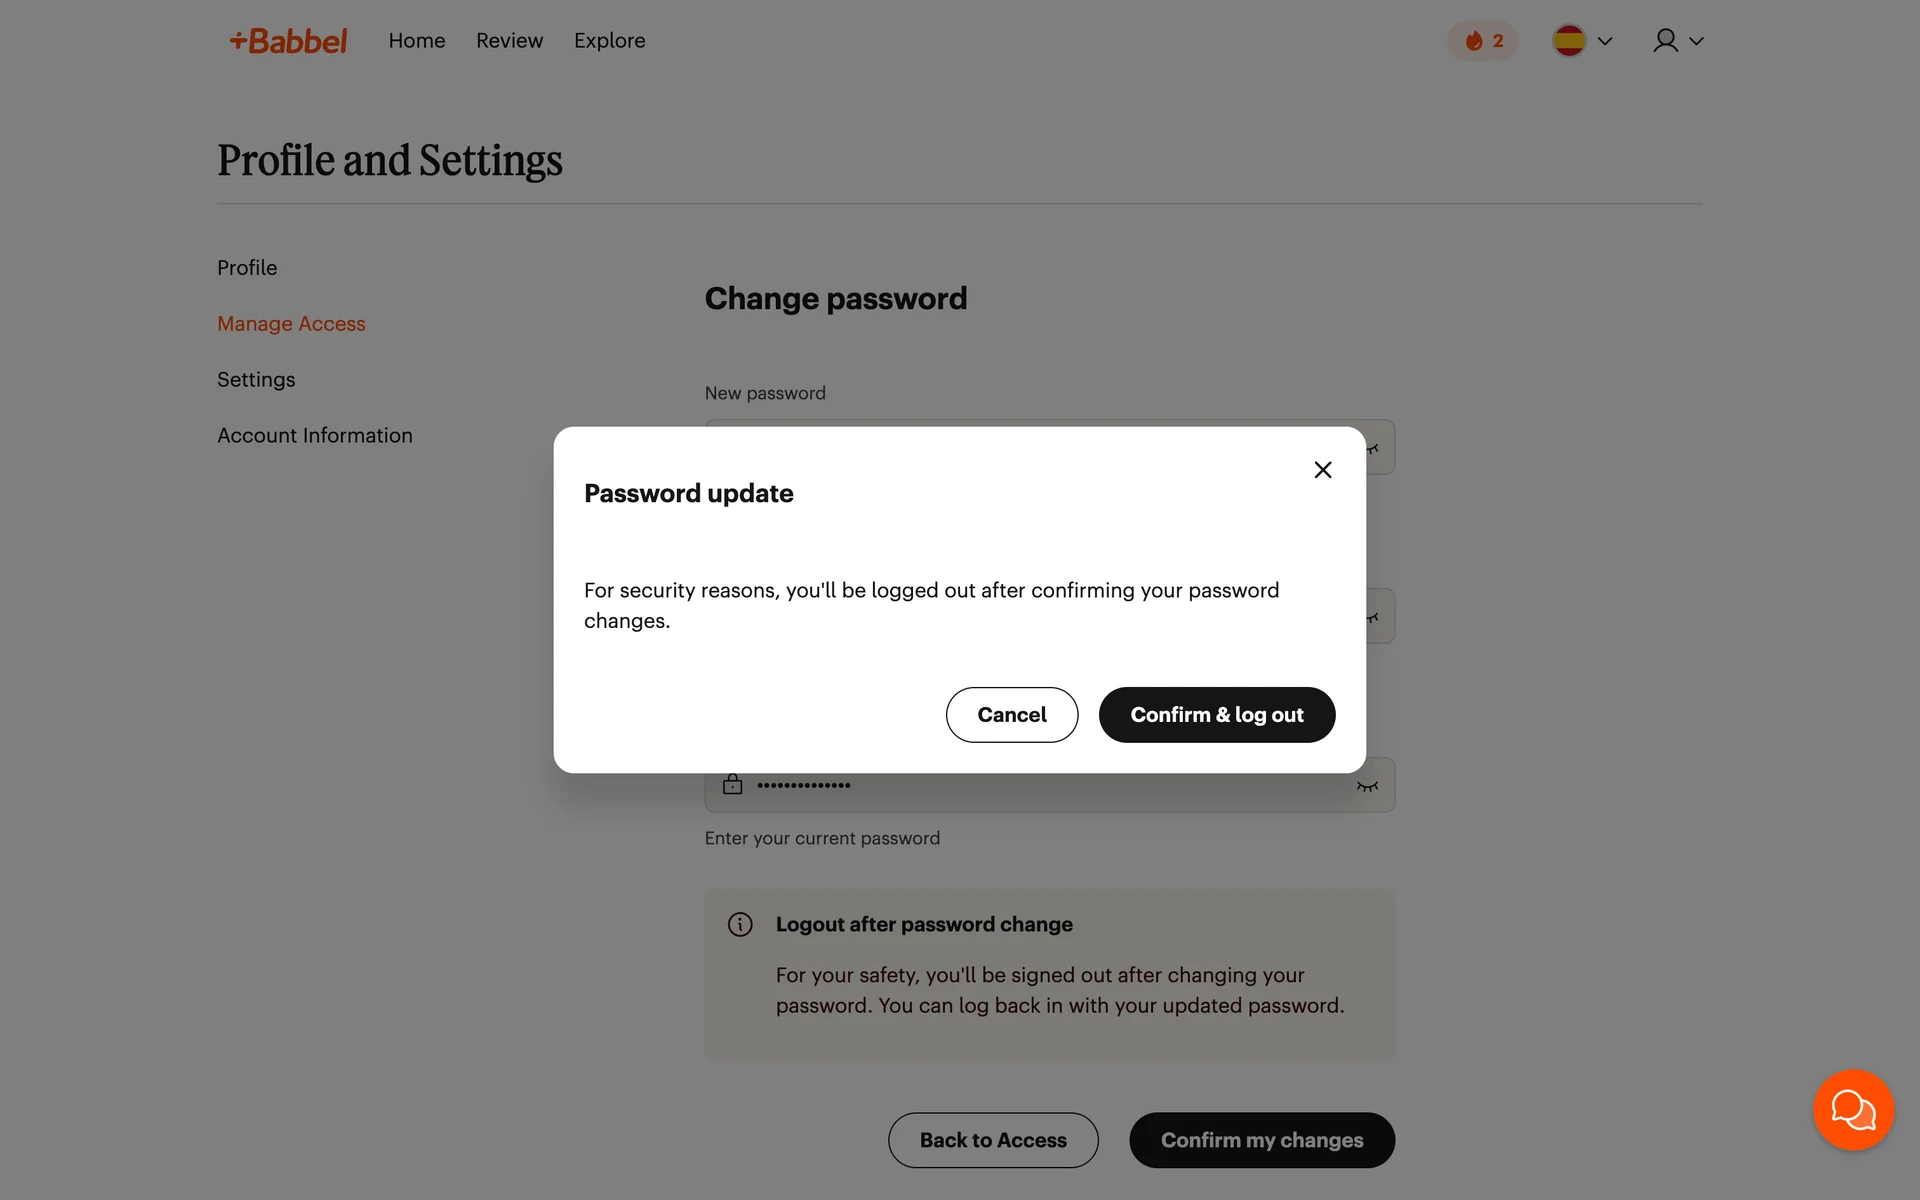
Task: Toggle current password visibility eye
Action: (1367, 786)
